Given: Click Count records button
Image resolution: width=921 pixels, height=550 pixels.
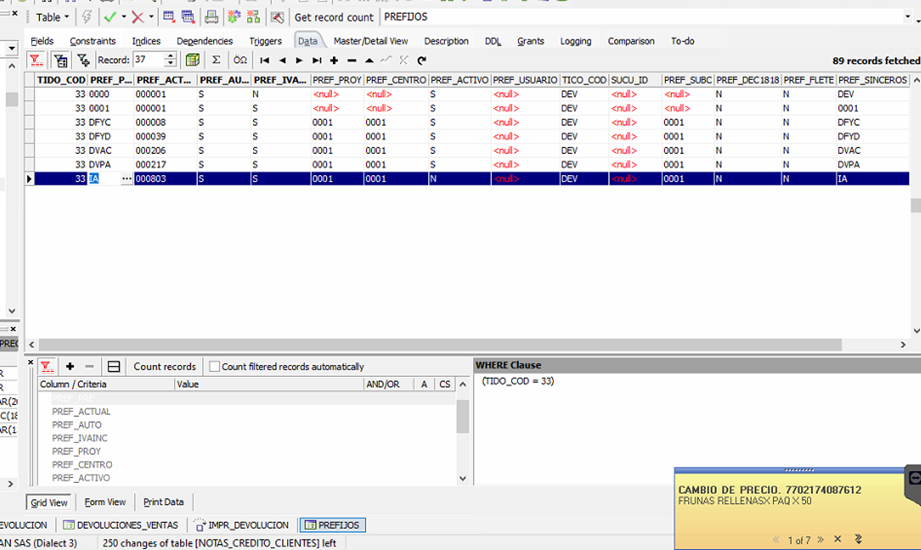Looking at the screenshot, I should pyautogui.click(x=164, y=367).
